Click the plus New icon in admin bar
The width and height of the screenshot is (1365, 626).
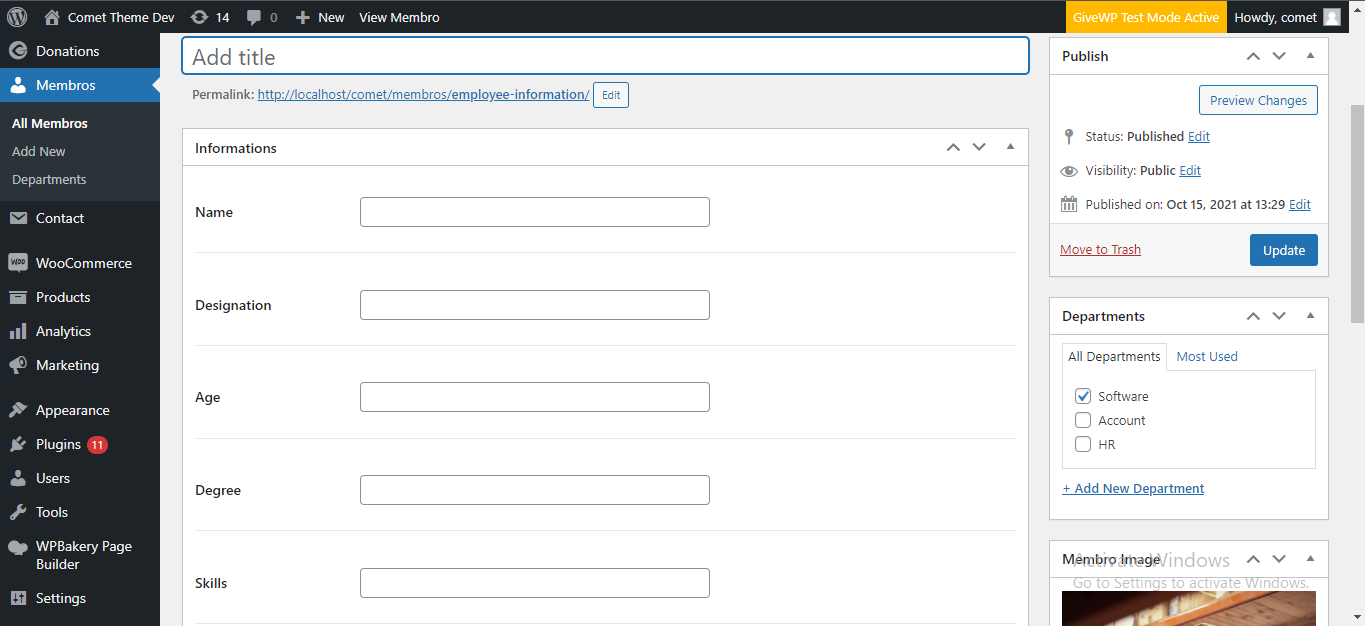(x=303, y=17)
